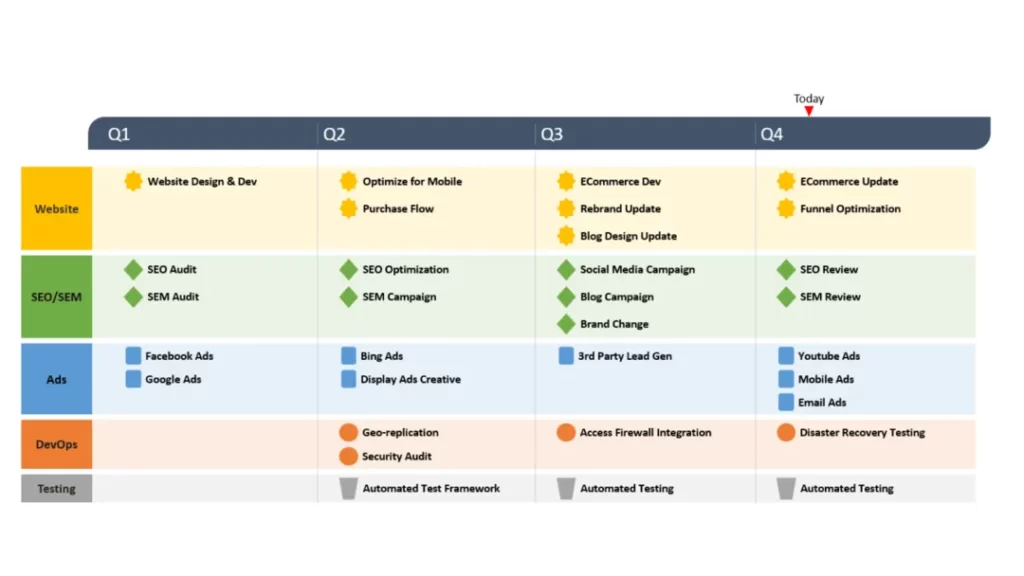Viewport: 1024px width, 576px height.
Task: Click the Website Design & Dev sun icon
Action: (x=133, y=181)
